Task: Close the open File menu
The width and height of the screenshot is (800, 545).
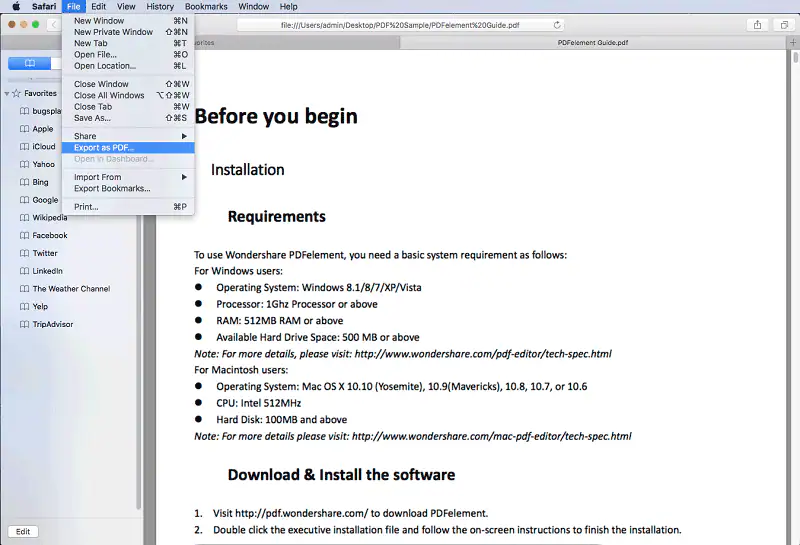Action: (73, 7)
